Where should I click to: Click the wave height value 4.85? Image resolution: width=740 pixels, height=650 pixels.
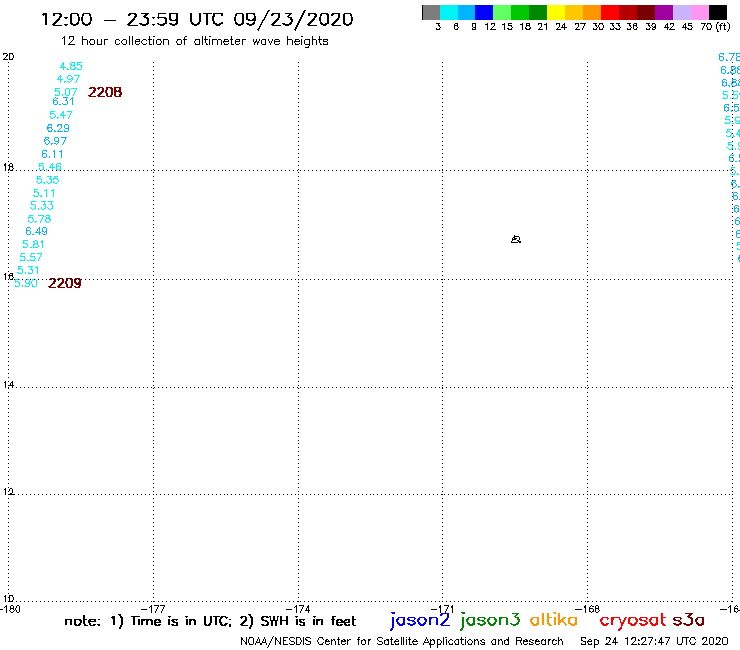[71, 66]
